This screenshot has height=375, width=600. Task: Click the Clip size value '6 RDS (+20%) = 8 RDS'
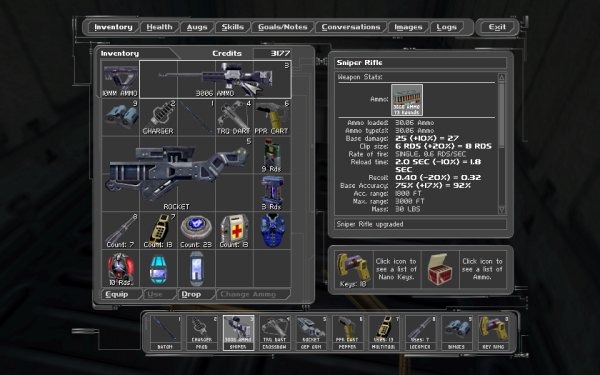pos(443,146)
